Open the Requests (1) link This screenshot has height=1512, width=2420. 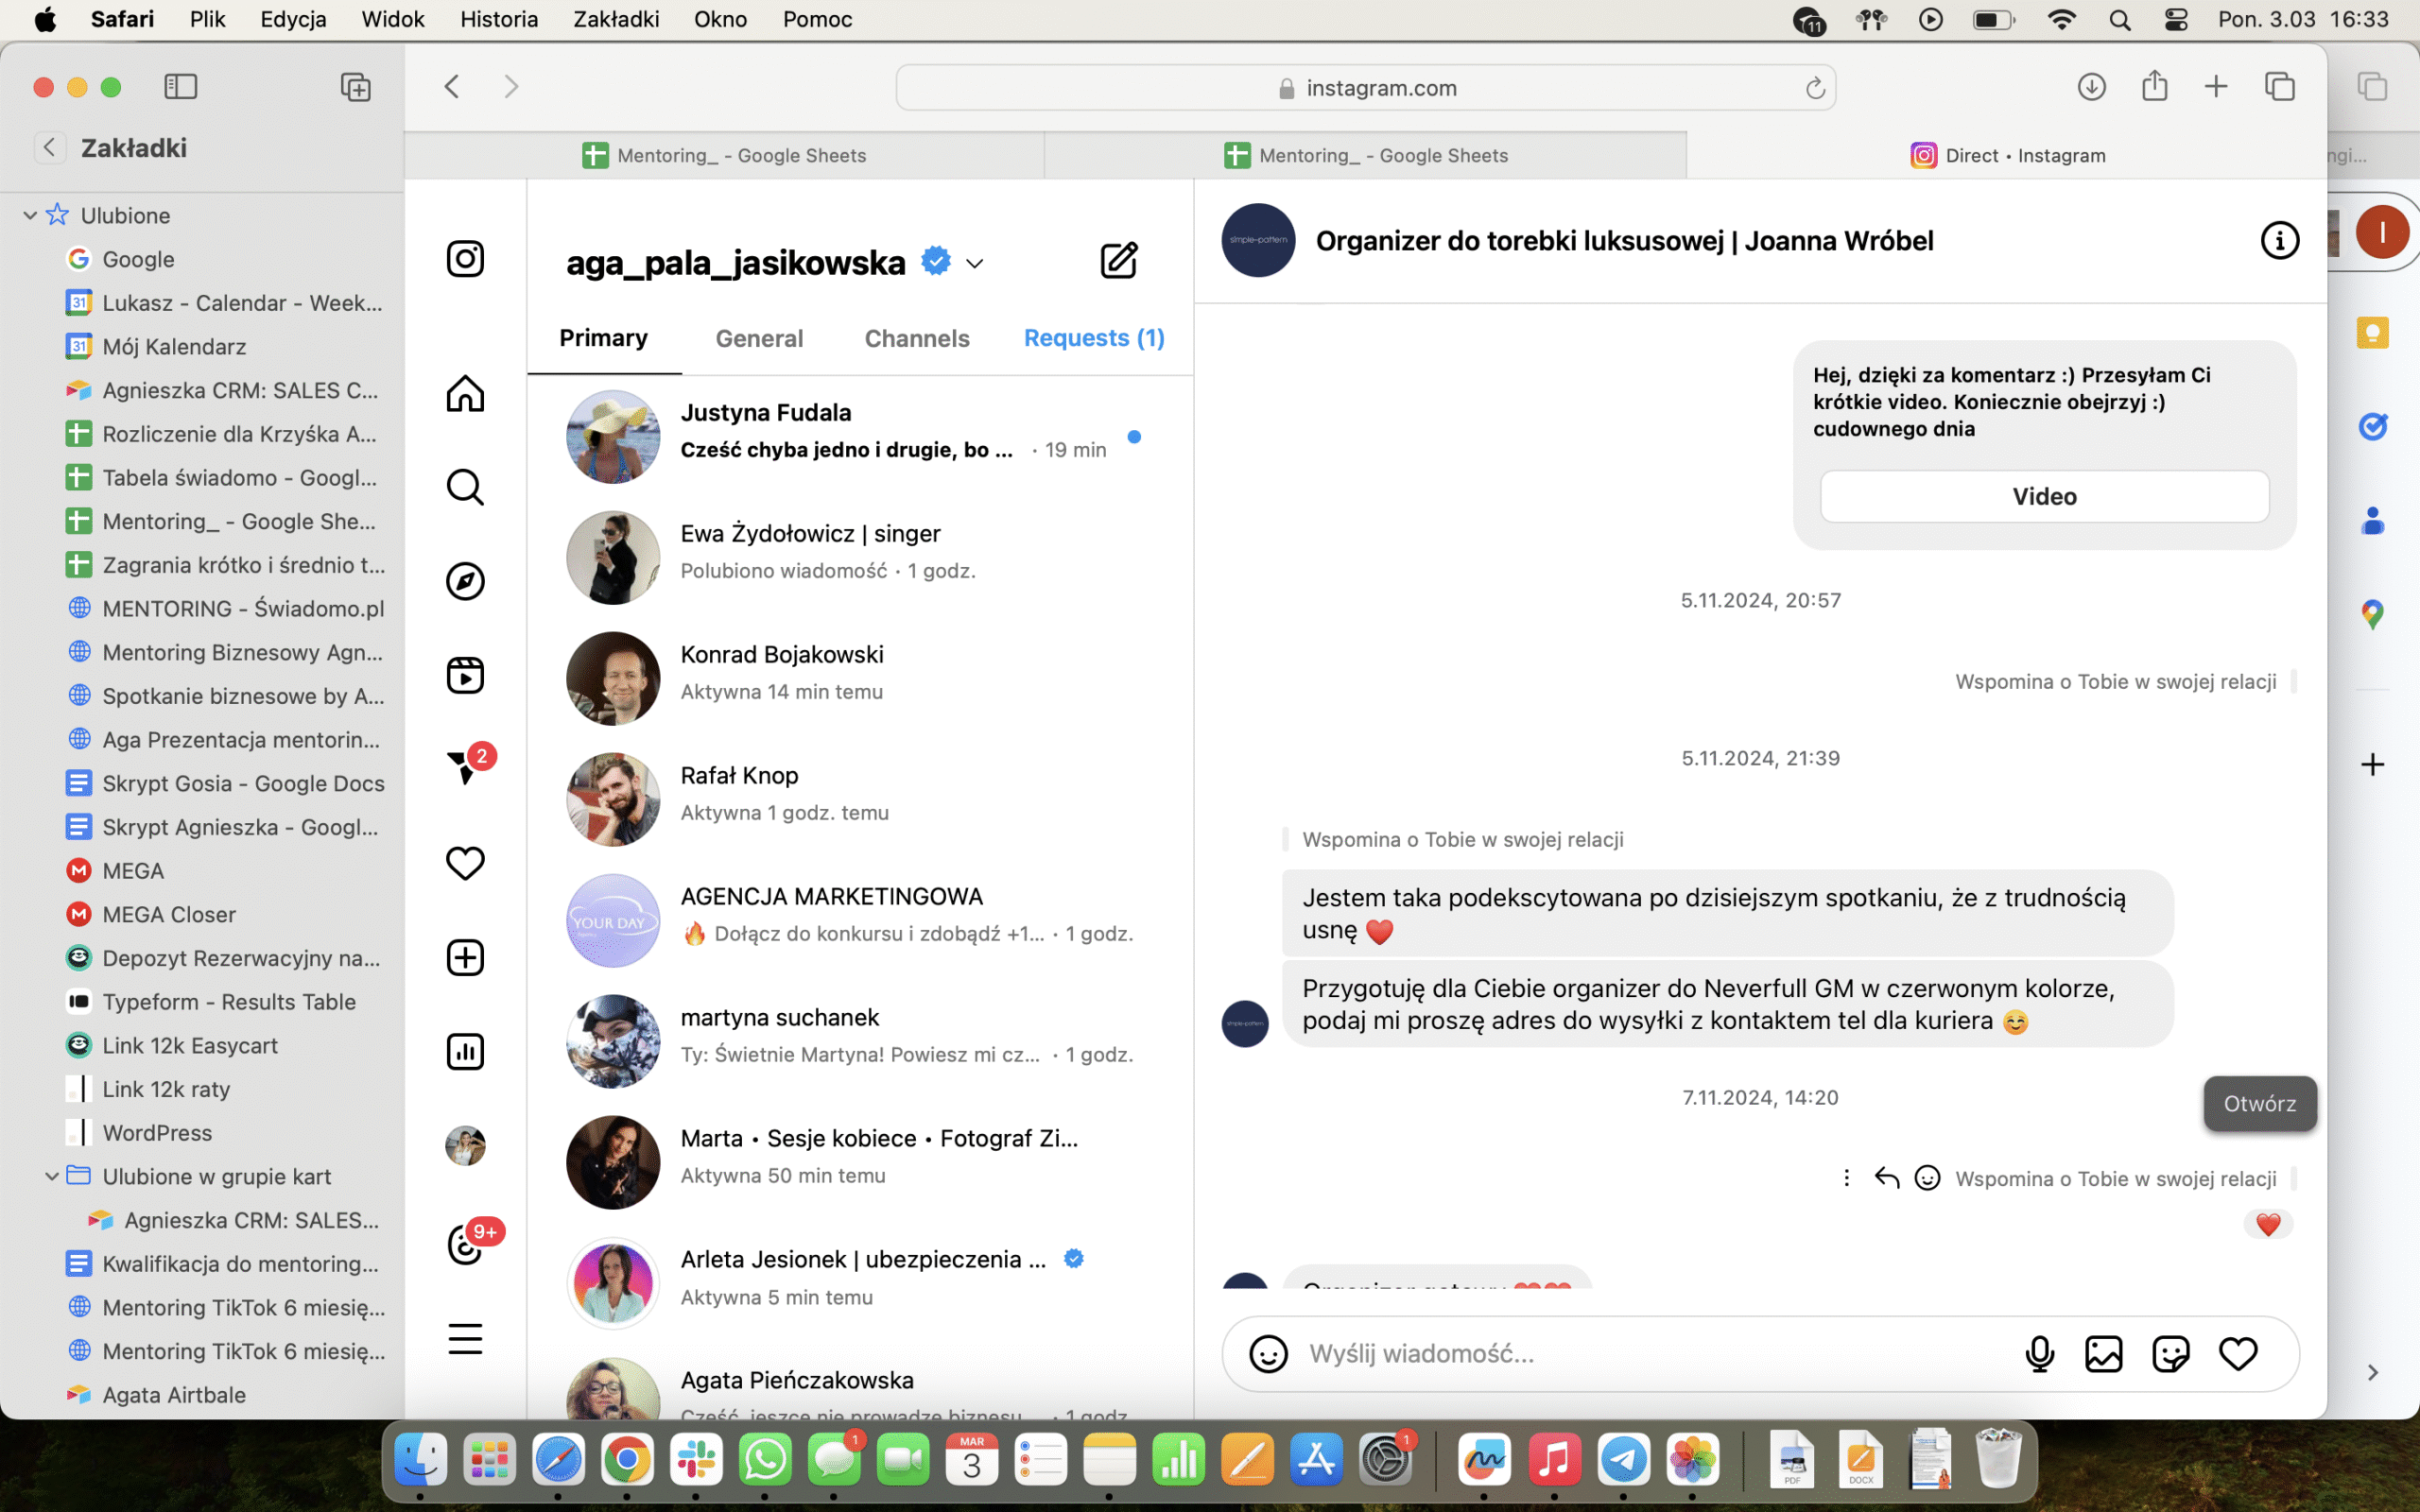[x=1094, y=338]
